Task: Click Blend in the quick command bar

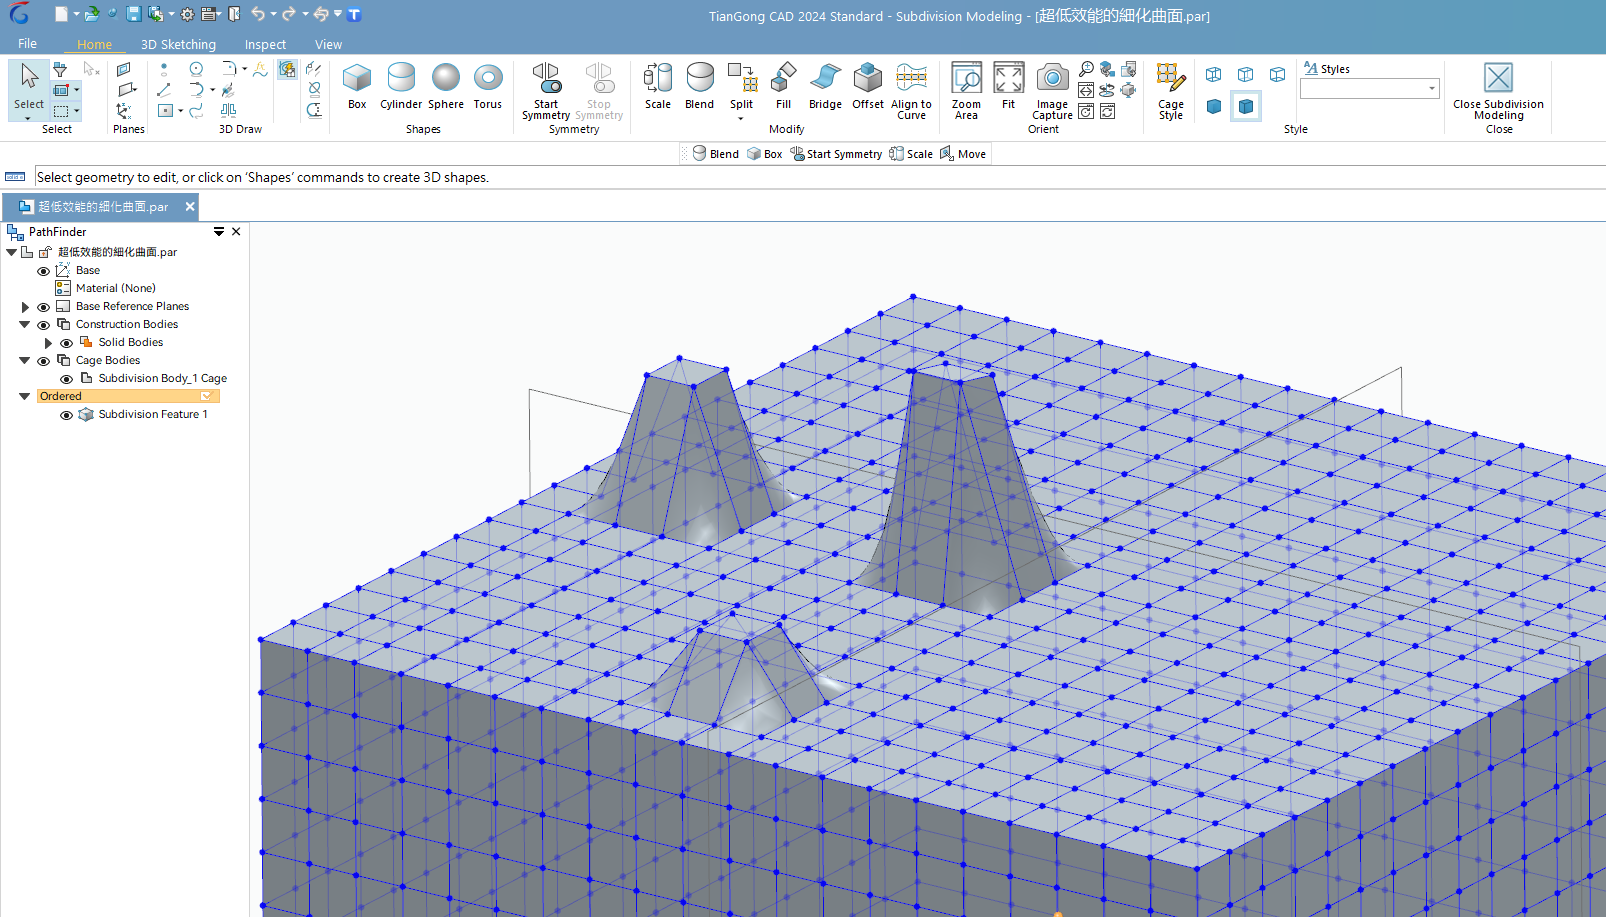Action: tap(715, 154)
